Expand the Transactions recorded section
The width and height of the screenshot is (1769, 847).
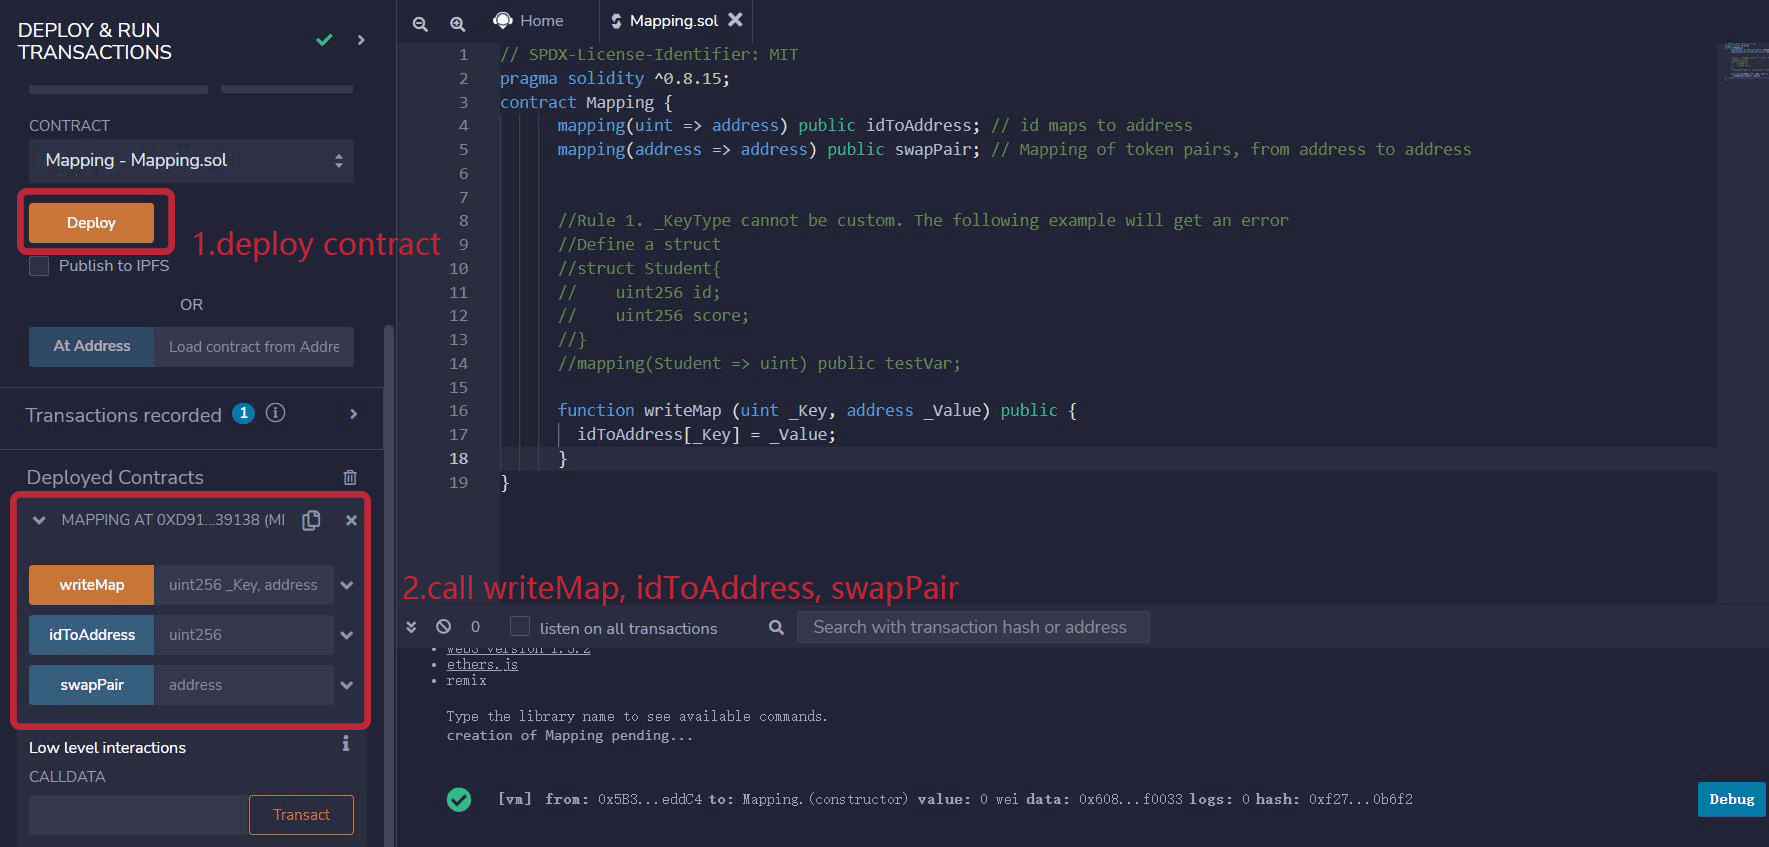click(x=353, y=414)
